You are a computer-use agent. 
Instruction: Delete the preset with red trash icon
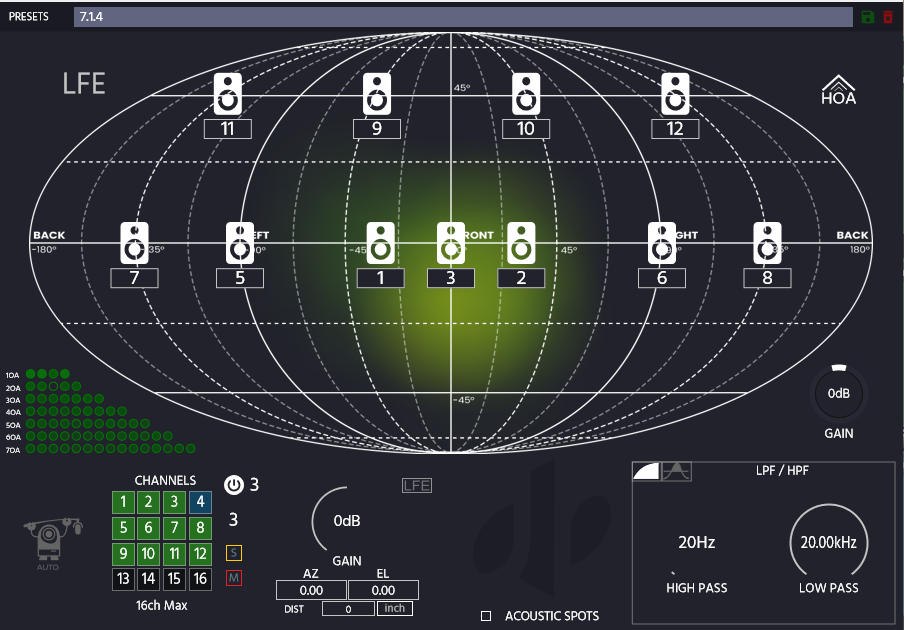[888, 17]
